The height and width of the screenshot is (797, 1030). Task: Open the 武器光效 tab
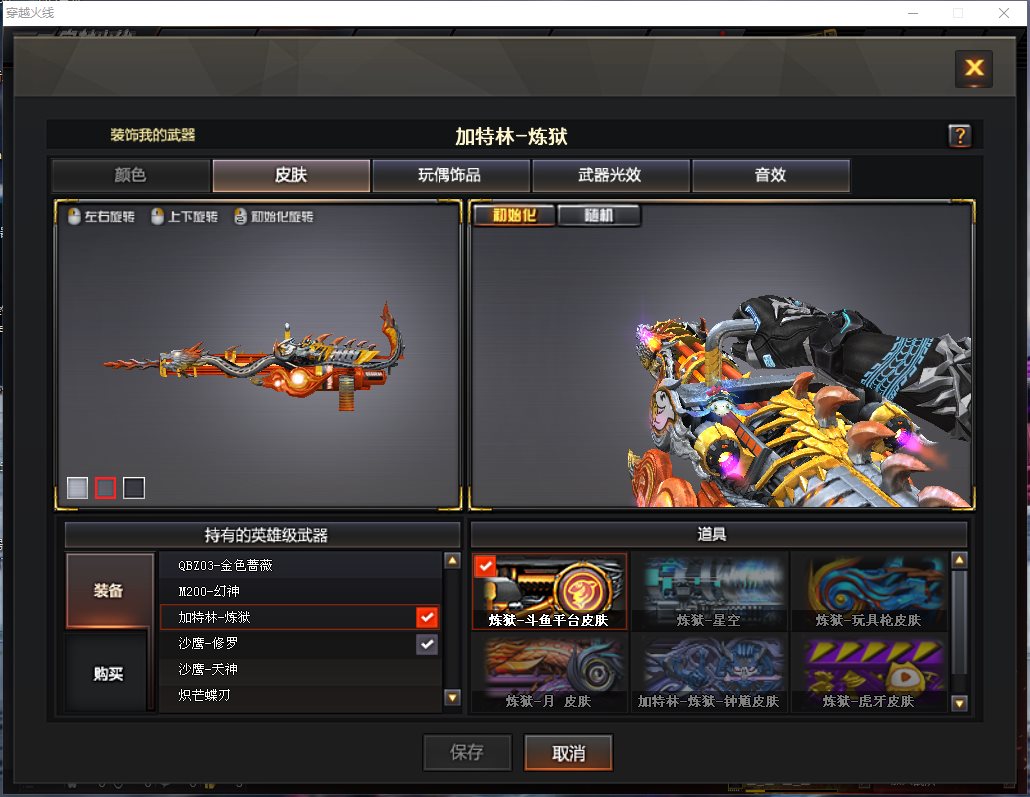coord(610,175)
